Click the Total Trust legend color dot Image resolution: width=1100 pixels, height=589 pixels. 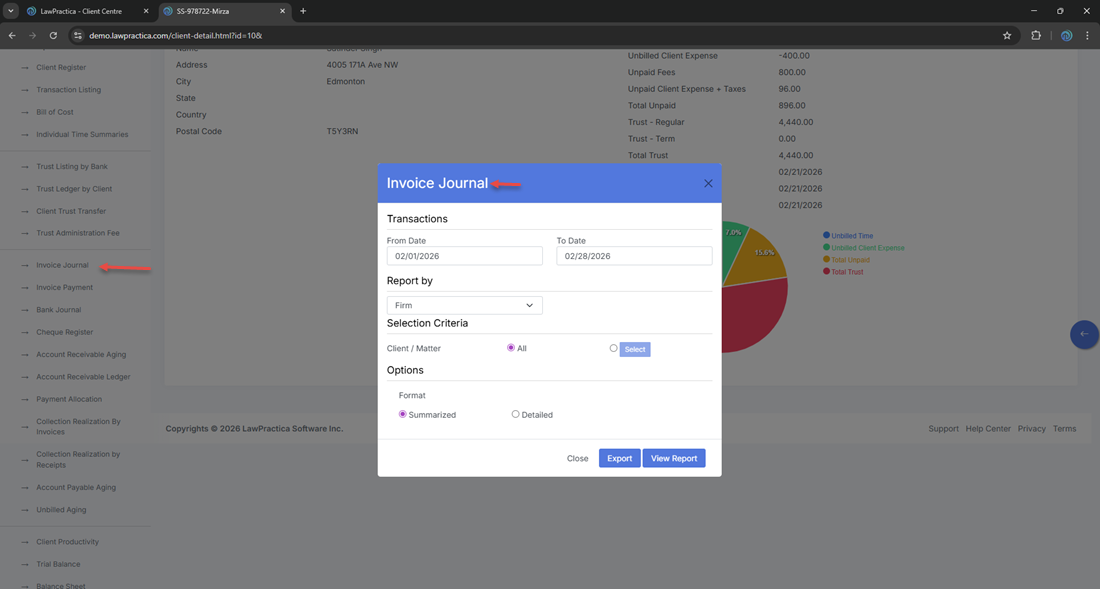[x=826, y=272]
